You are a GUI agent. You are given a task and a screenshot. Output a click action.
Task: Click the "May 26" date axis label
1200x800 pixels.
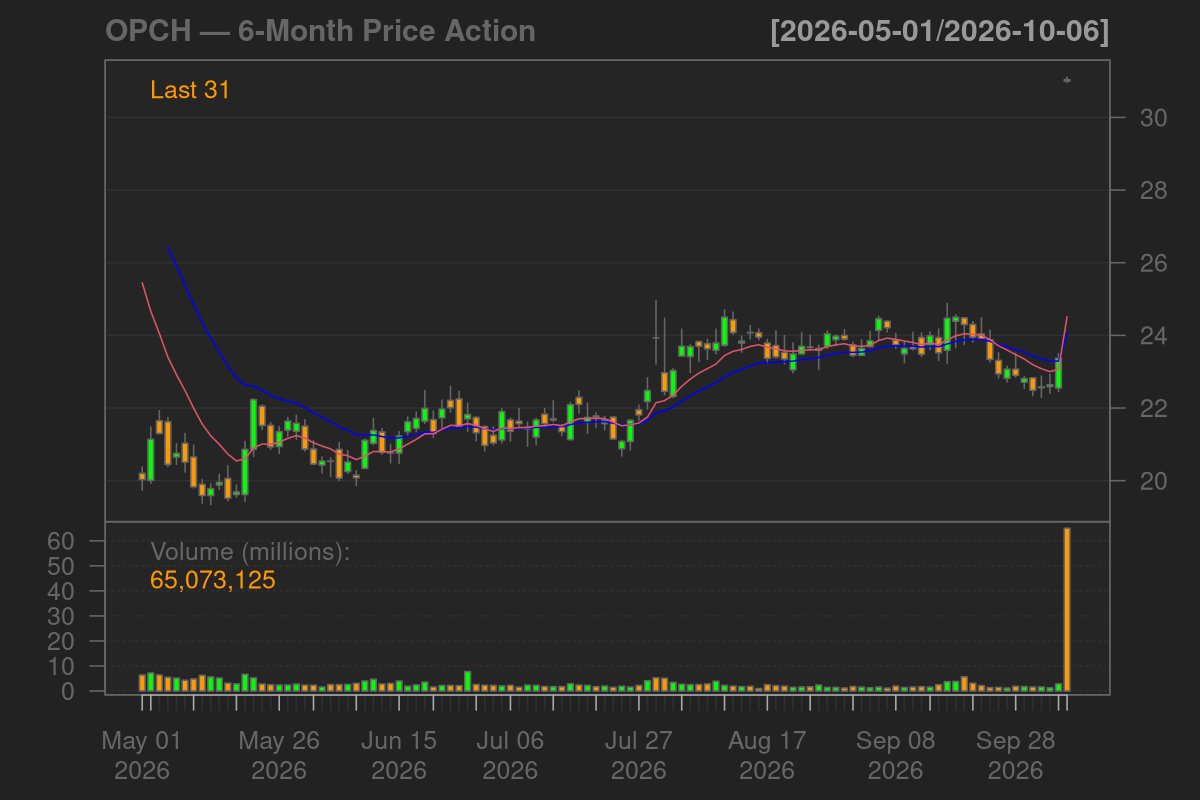coord(279,742)
